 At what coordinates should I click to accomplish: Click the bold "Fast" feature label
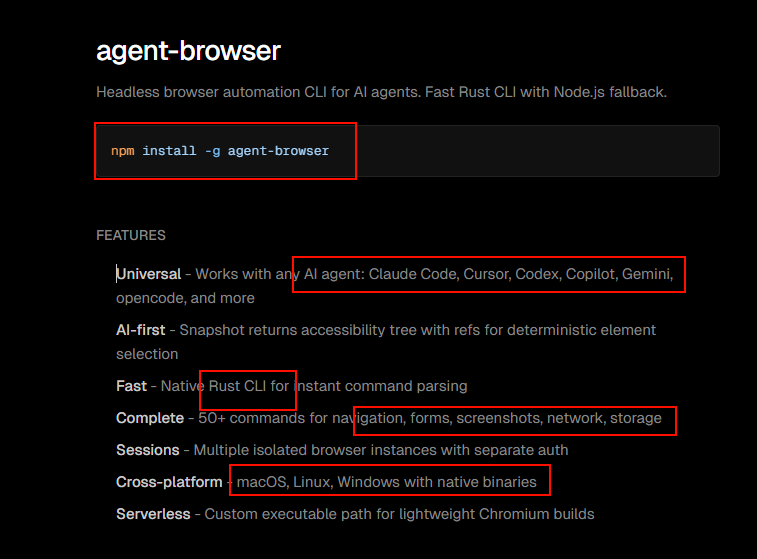tap(131, 386)
